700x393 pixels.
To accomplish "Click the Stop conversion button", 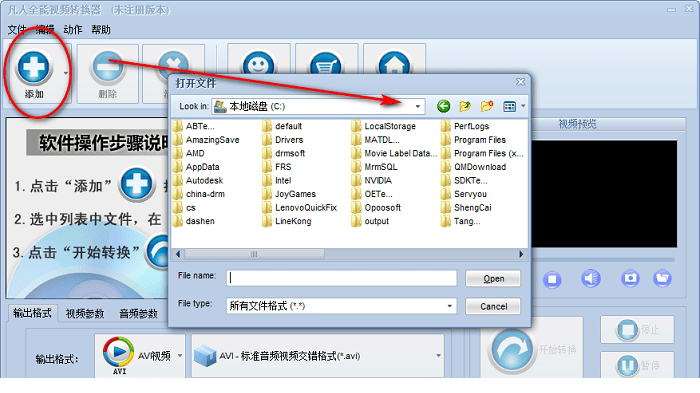I will pos(637,330).
